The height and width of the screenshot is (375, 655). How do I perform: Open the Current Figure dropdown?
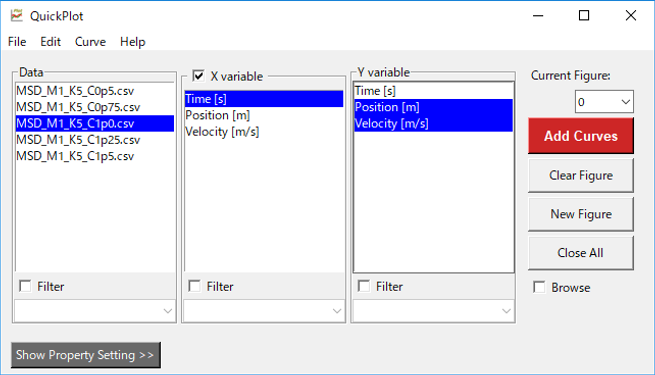pos(604,101)
